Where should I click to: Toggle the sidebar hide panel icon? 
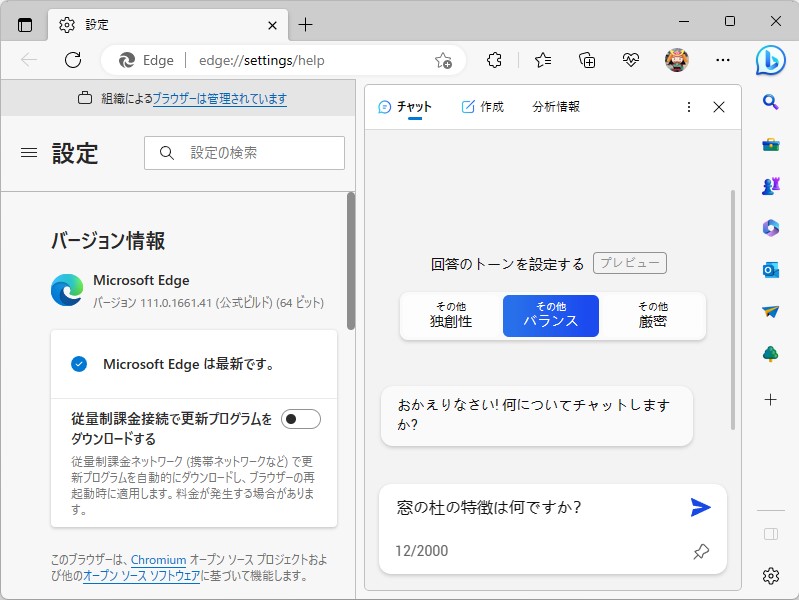[x=770, y=534]
